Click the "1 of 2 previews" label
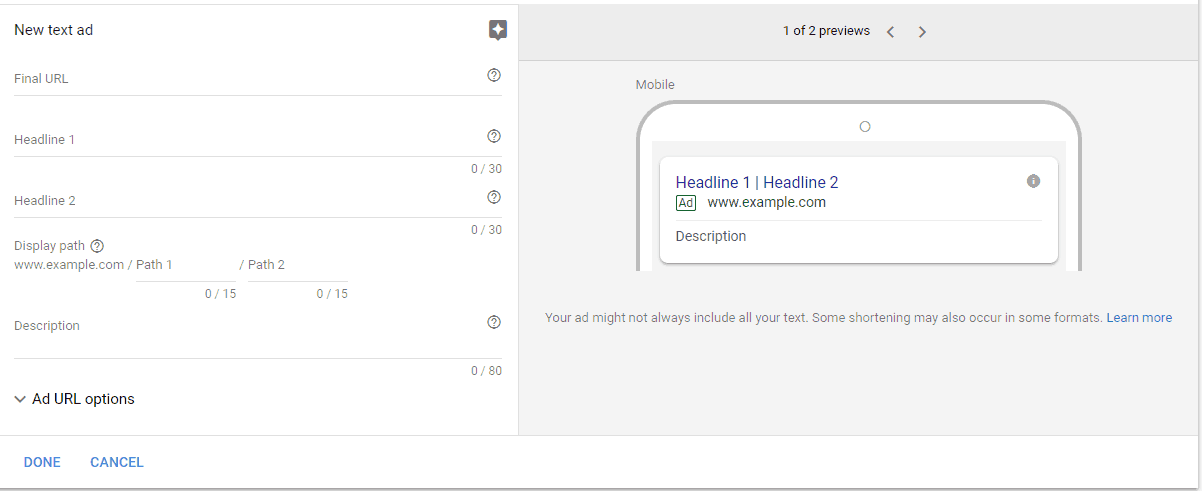Screen dimensions: 1202x491 pos(826,31)
